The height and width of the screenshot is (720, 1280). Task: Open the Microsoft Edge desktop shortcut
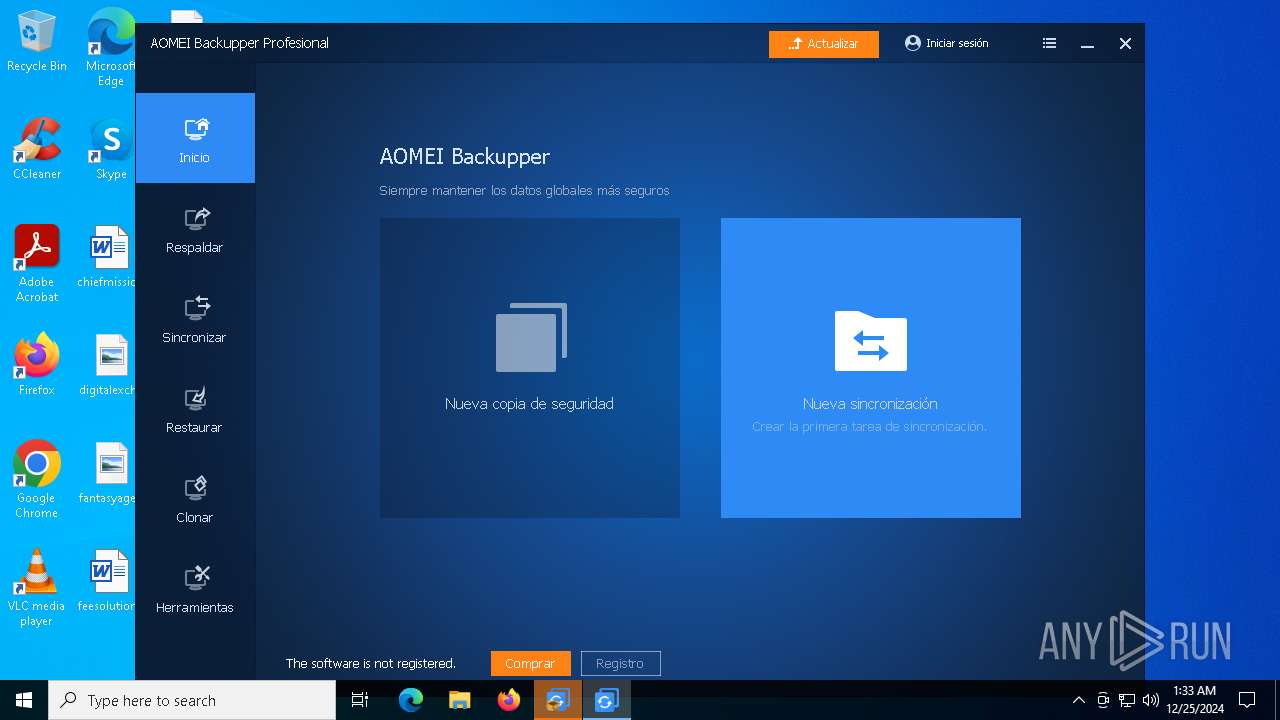[x=111, y=47]
